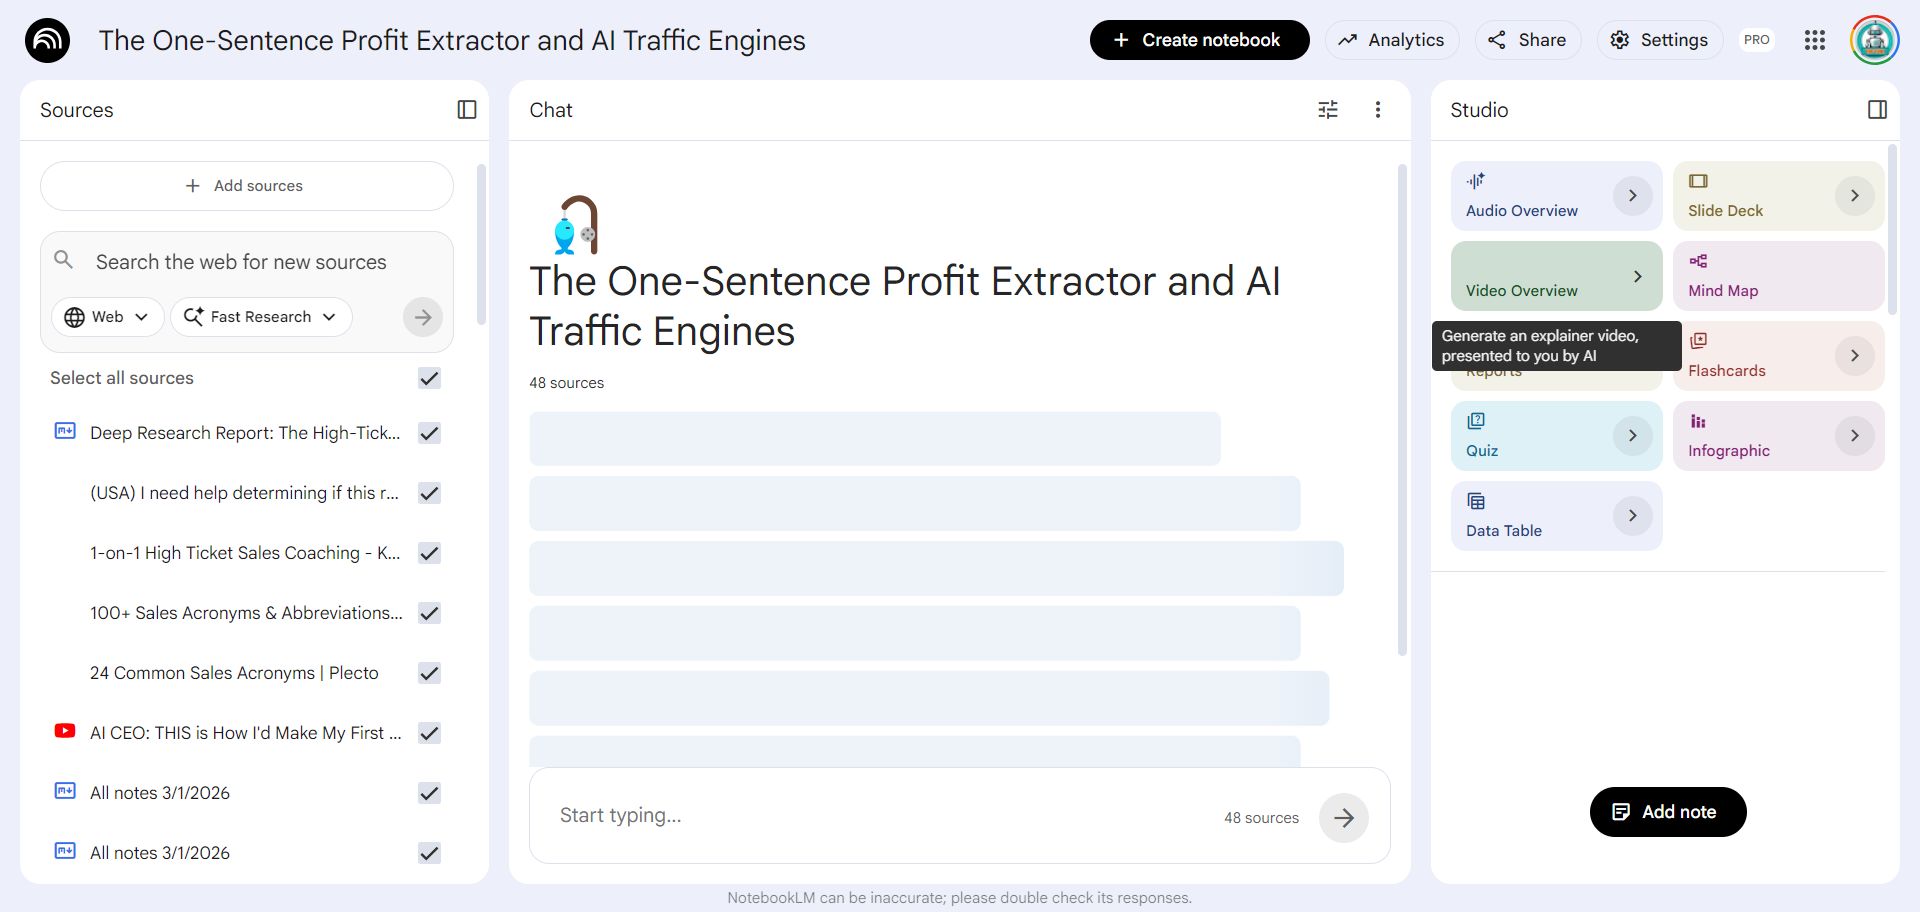Image resolution: width=1920 pixels, height=912 pixels.
Task: Collapse the Sources panel icon
Action: point(467,110)
